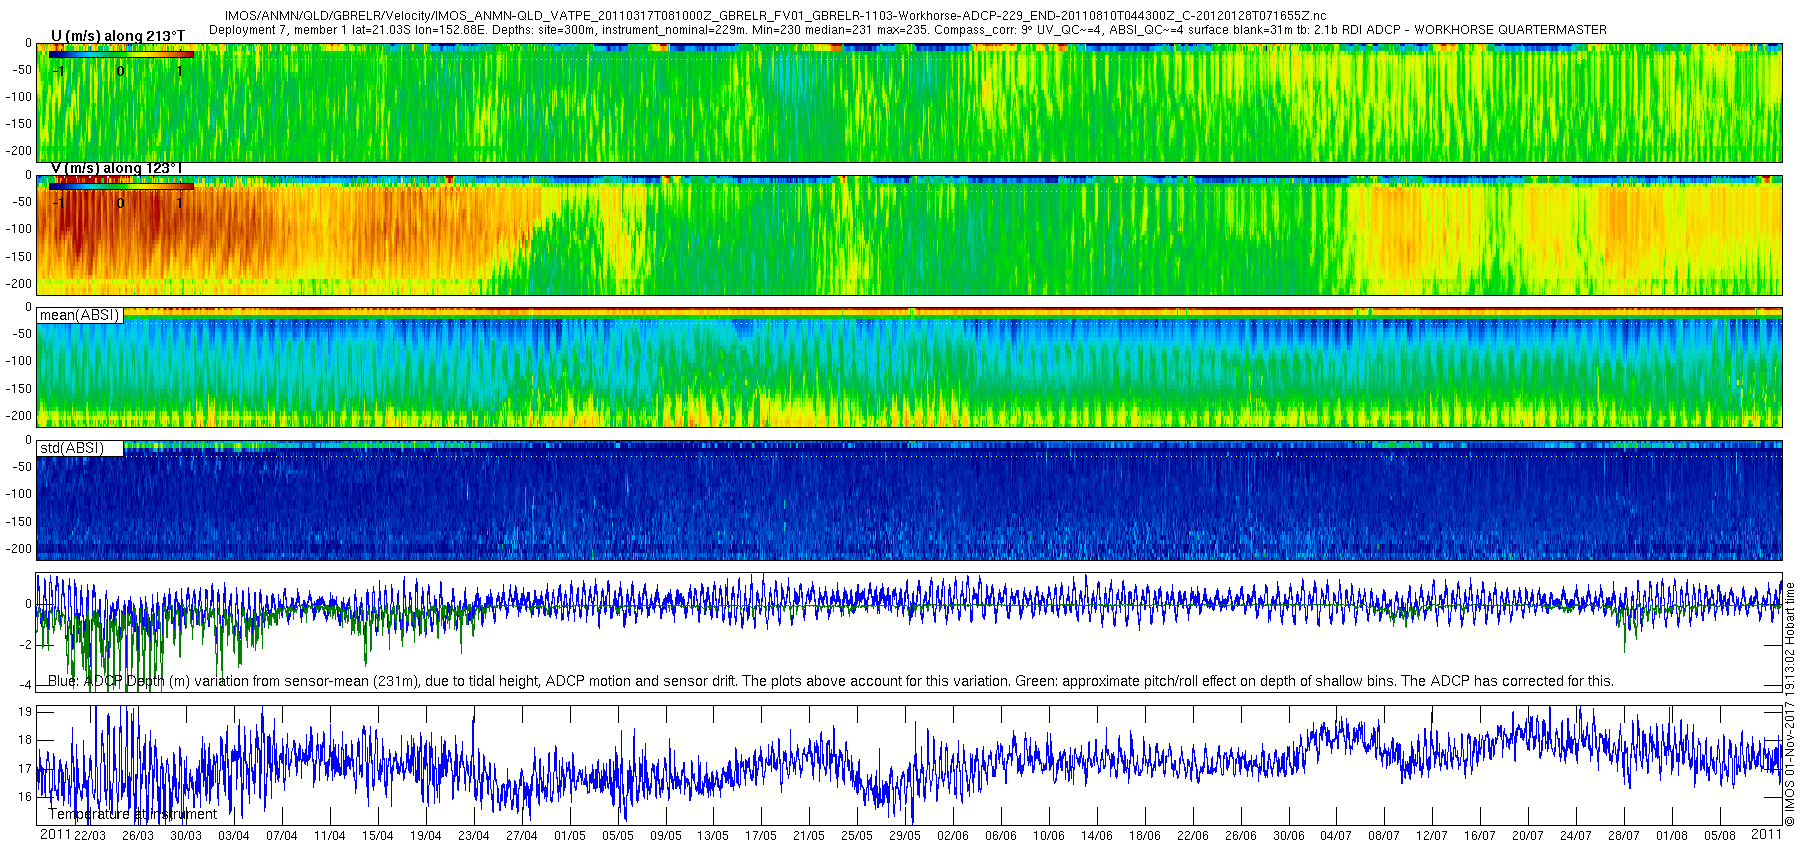Click the 24/07 date tick label
Screen dimensions: 1800x850
1576,836
